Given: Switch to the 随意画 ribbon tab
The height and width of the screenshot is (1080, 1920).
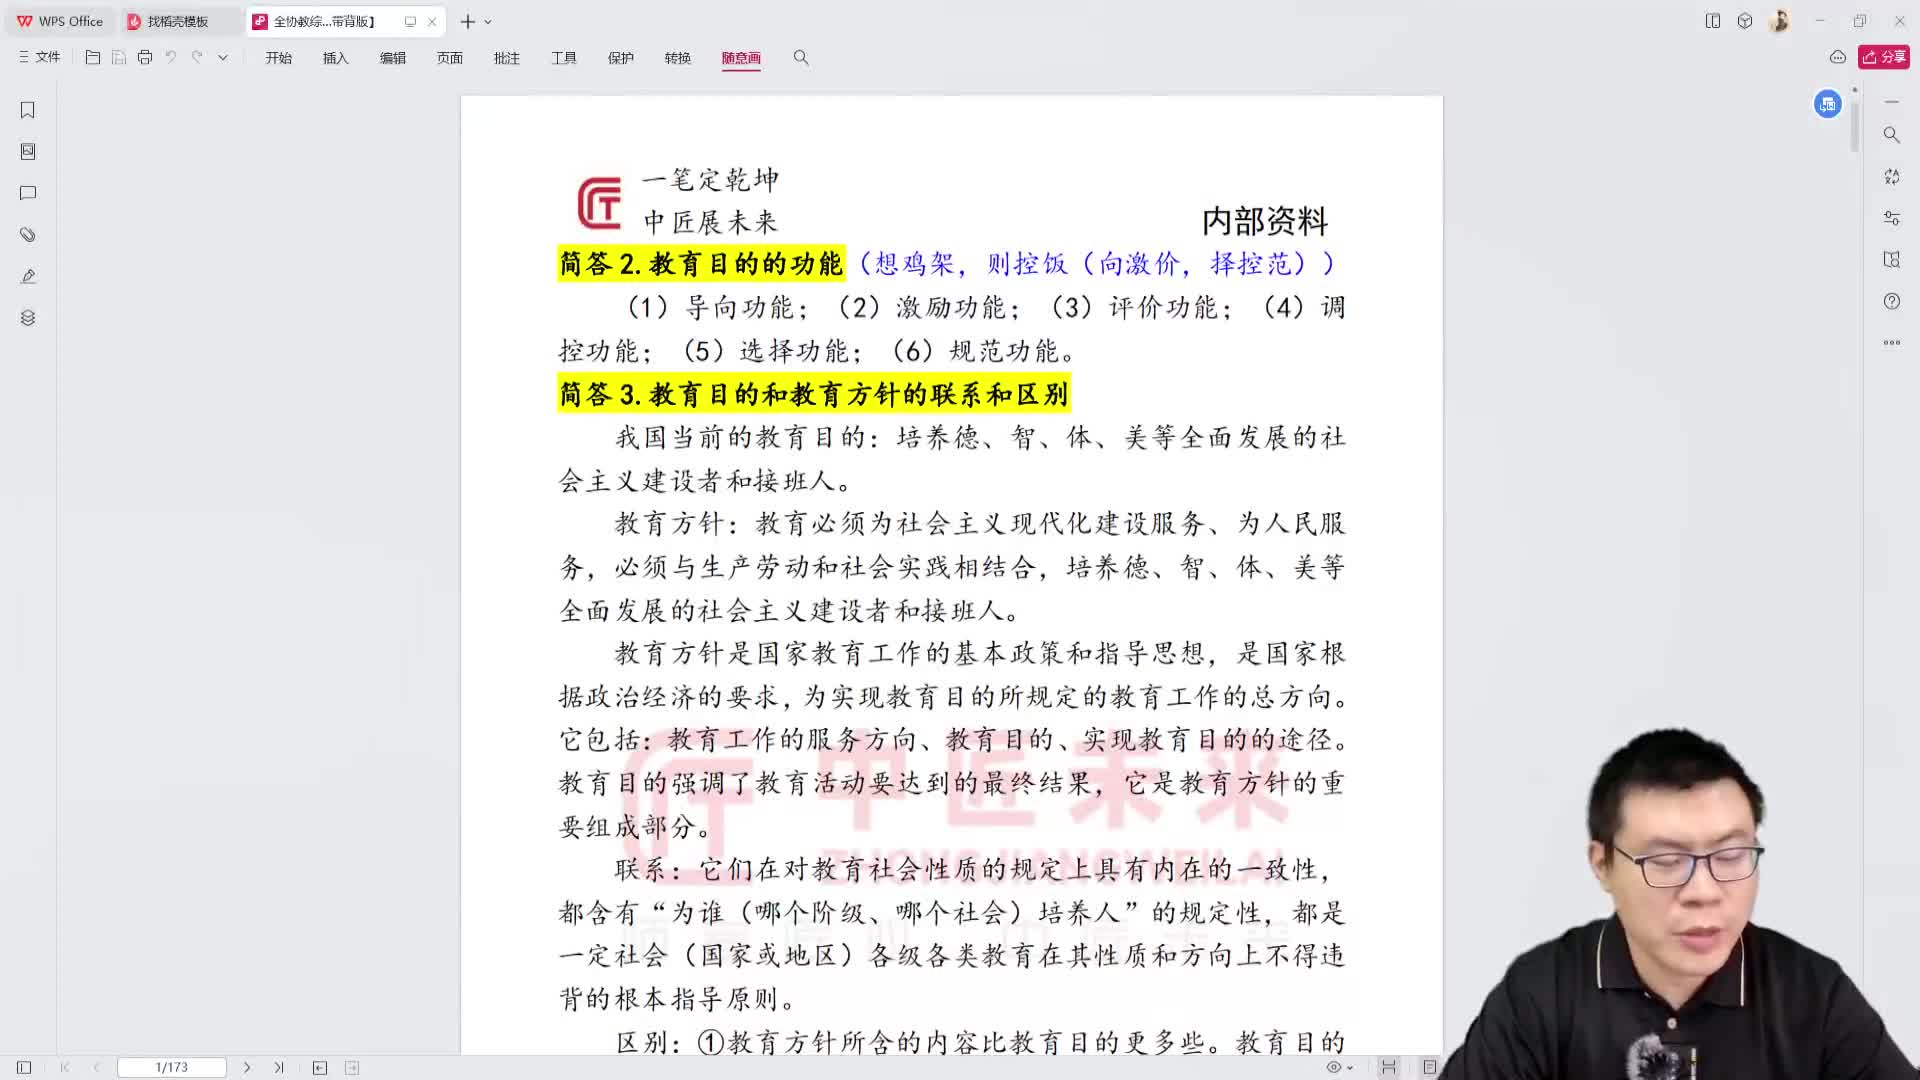Looking at the screenshot, I should 740,58.
